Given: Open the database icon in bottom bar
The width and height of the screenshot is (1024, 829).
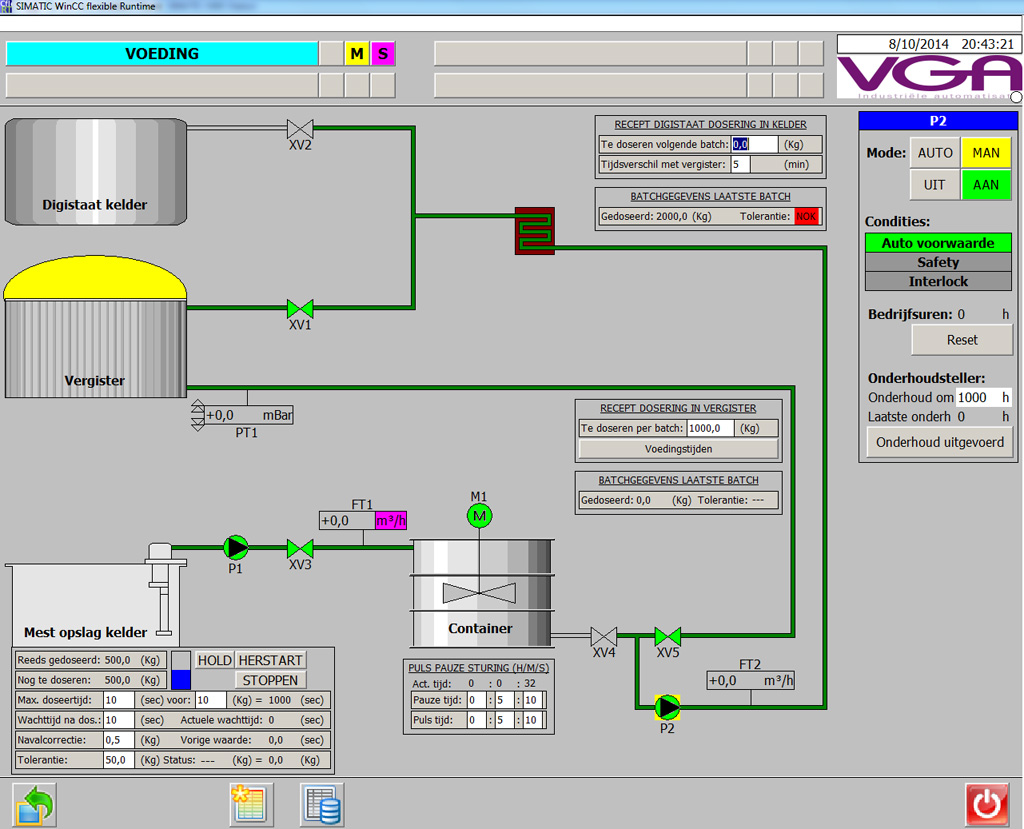Looking at the screenshot, I should point(322,804).
